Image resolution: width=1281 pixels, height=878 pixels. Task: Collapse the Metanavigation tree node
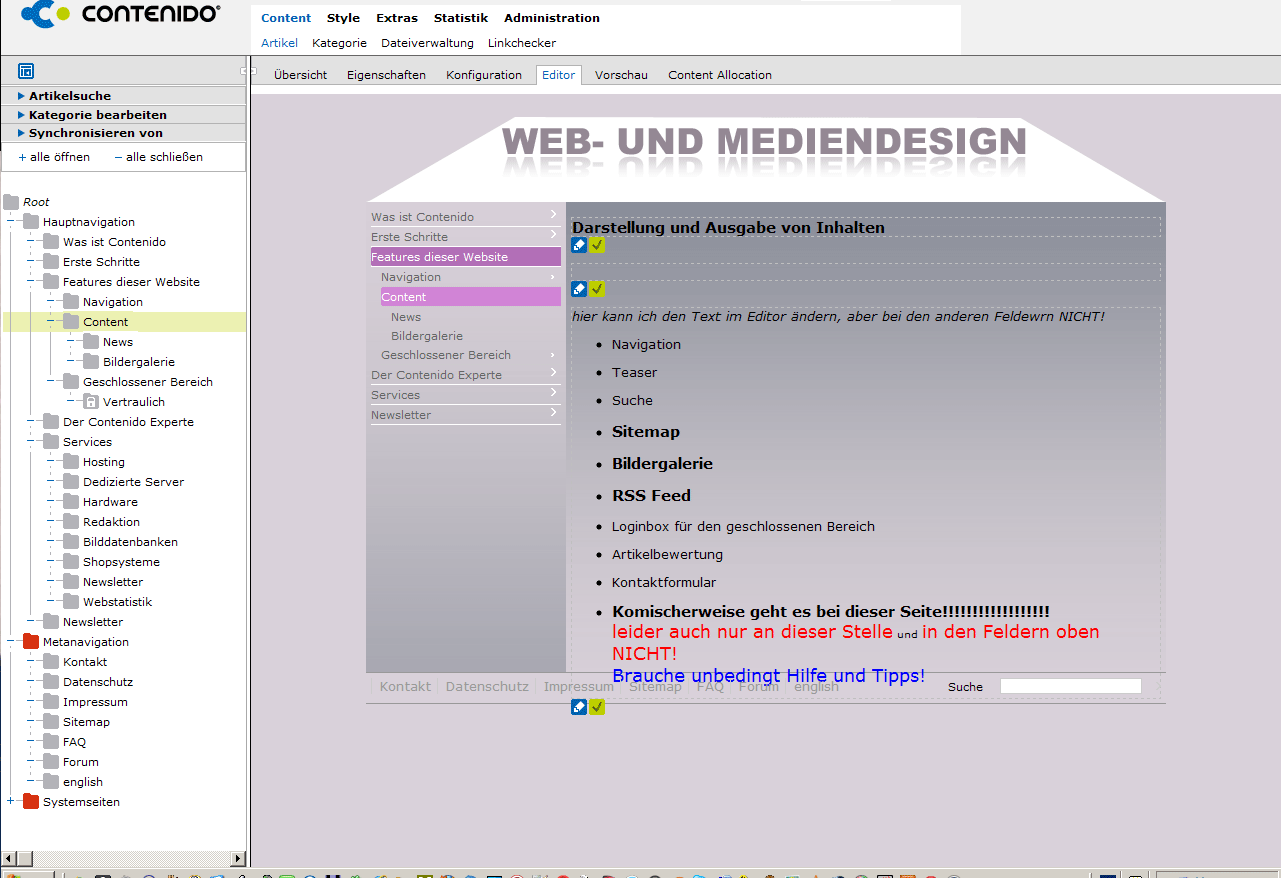[11, 642]
